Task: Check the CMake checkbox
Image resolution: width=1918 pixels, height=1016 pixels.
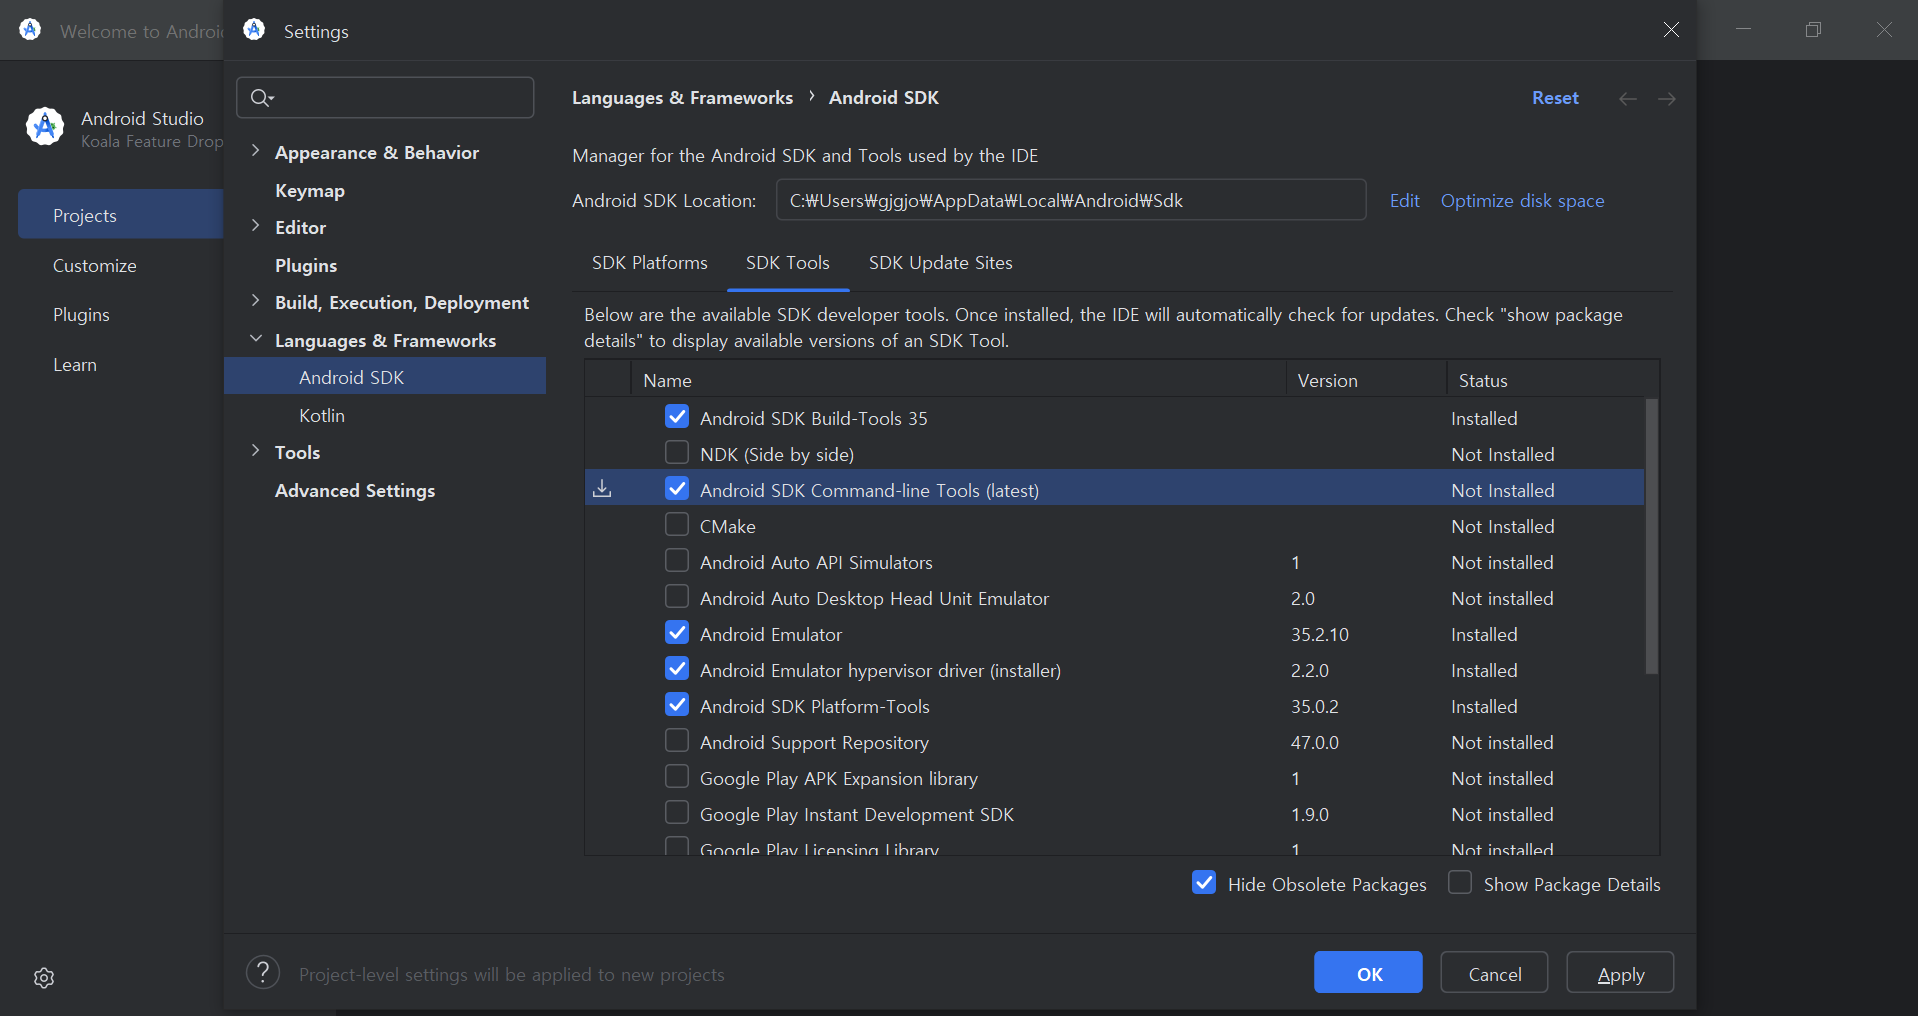Action: (x=677, y=524)
